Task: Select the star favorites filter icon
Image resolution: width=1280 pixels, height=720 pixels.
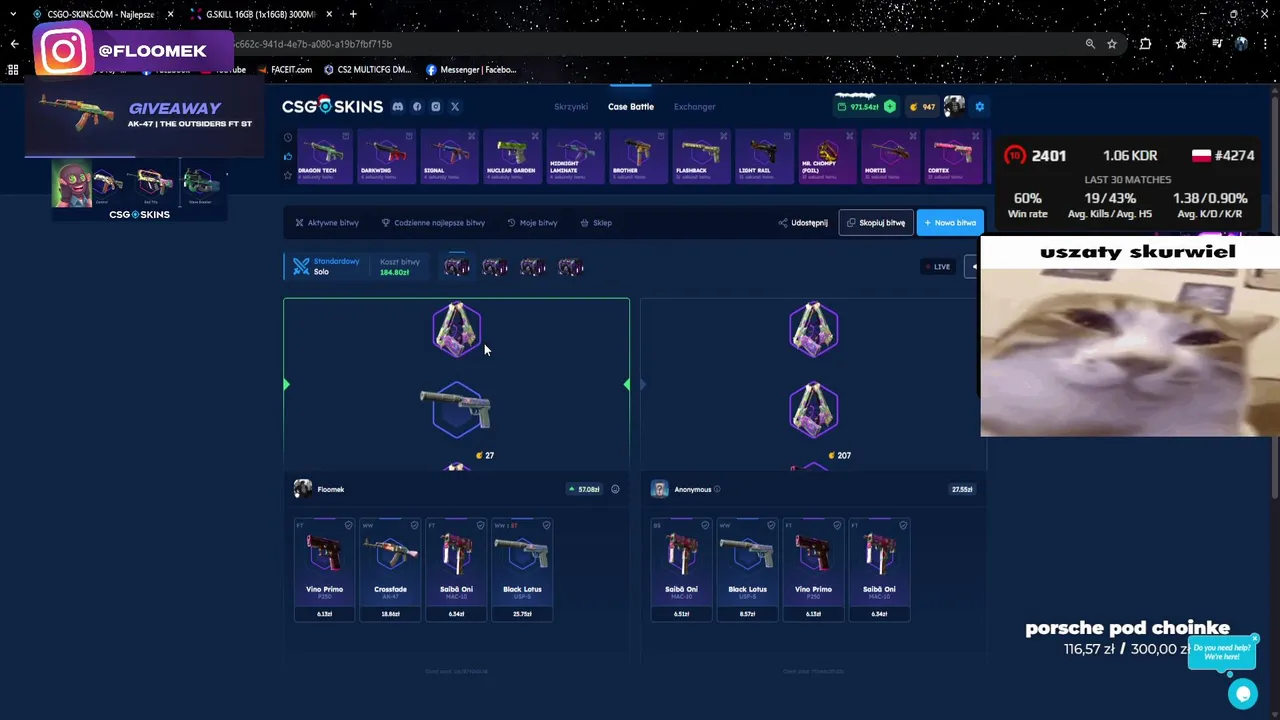Action: (288, 175)
